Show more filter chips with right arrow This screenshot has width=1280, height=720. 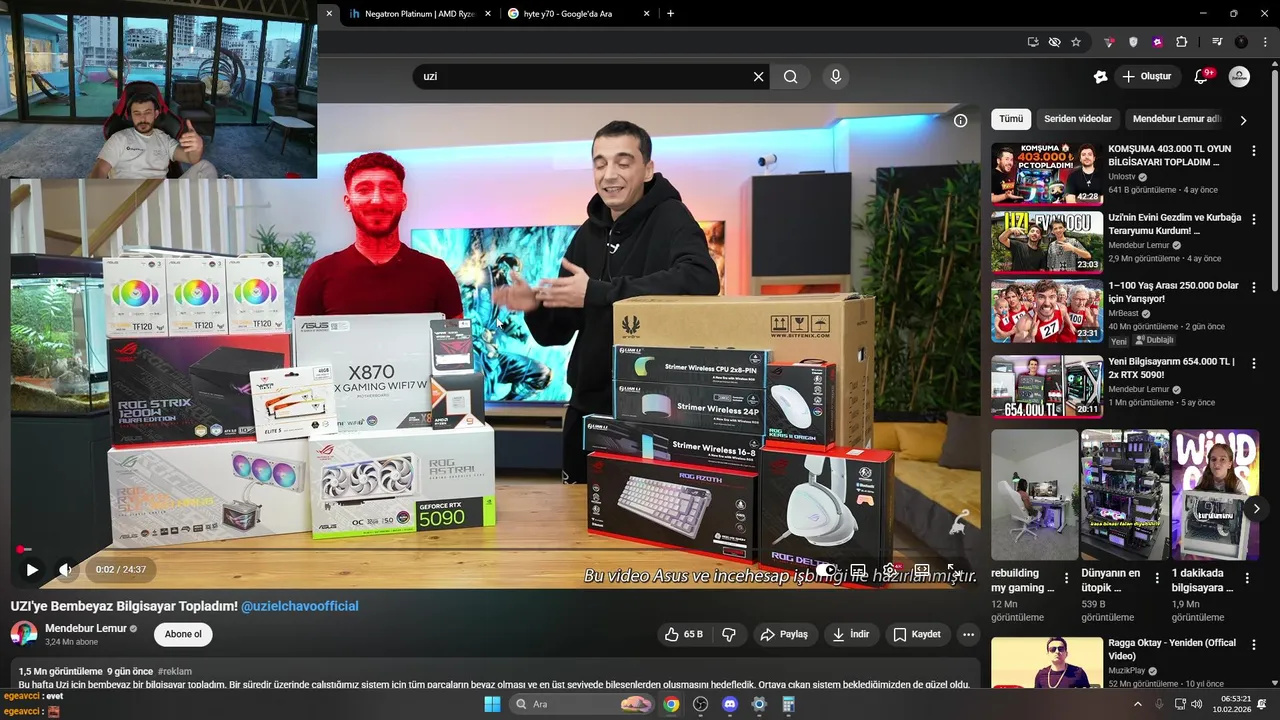pos(1243,120)
